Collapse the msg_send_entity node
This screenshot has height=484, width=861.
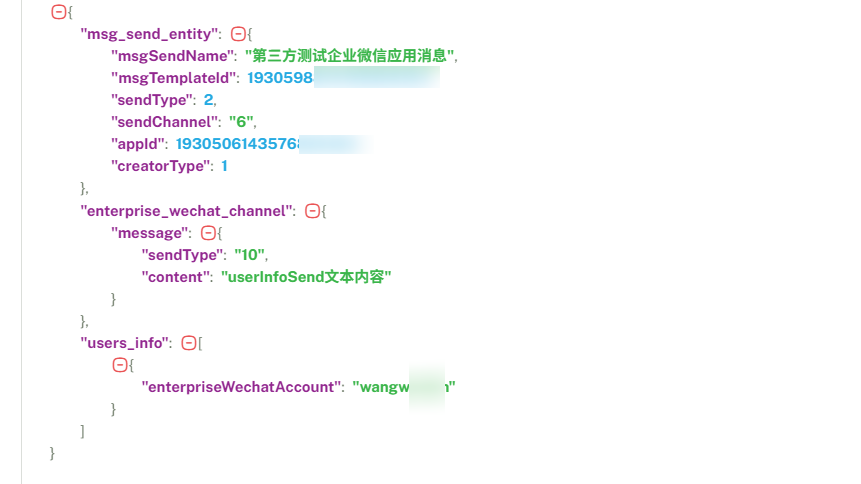(238, 34)
